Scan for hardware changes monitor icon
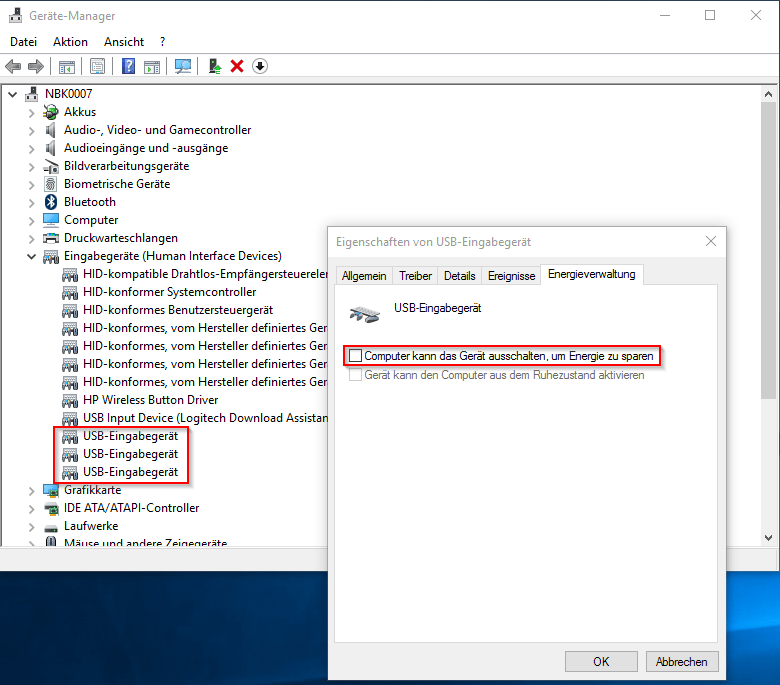Screen dimensions: 780x685 [x=183, y=66]
